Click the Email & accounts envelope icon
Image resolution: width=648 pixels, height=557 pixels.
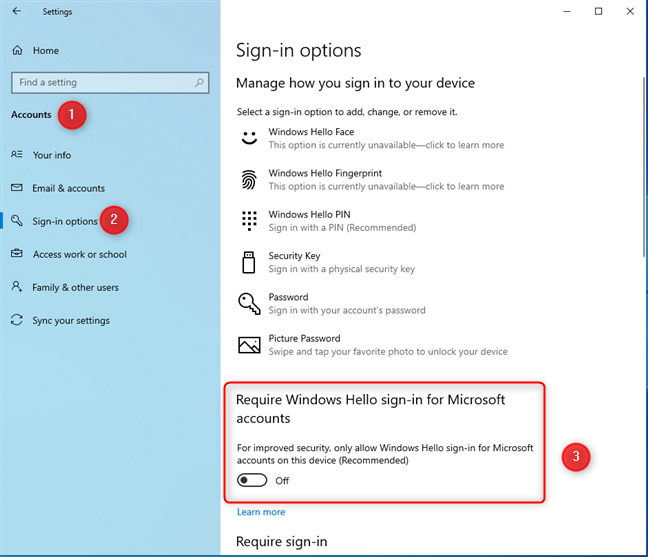17,188
